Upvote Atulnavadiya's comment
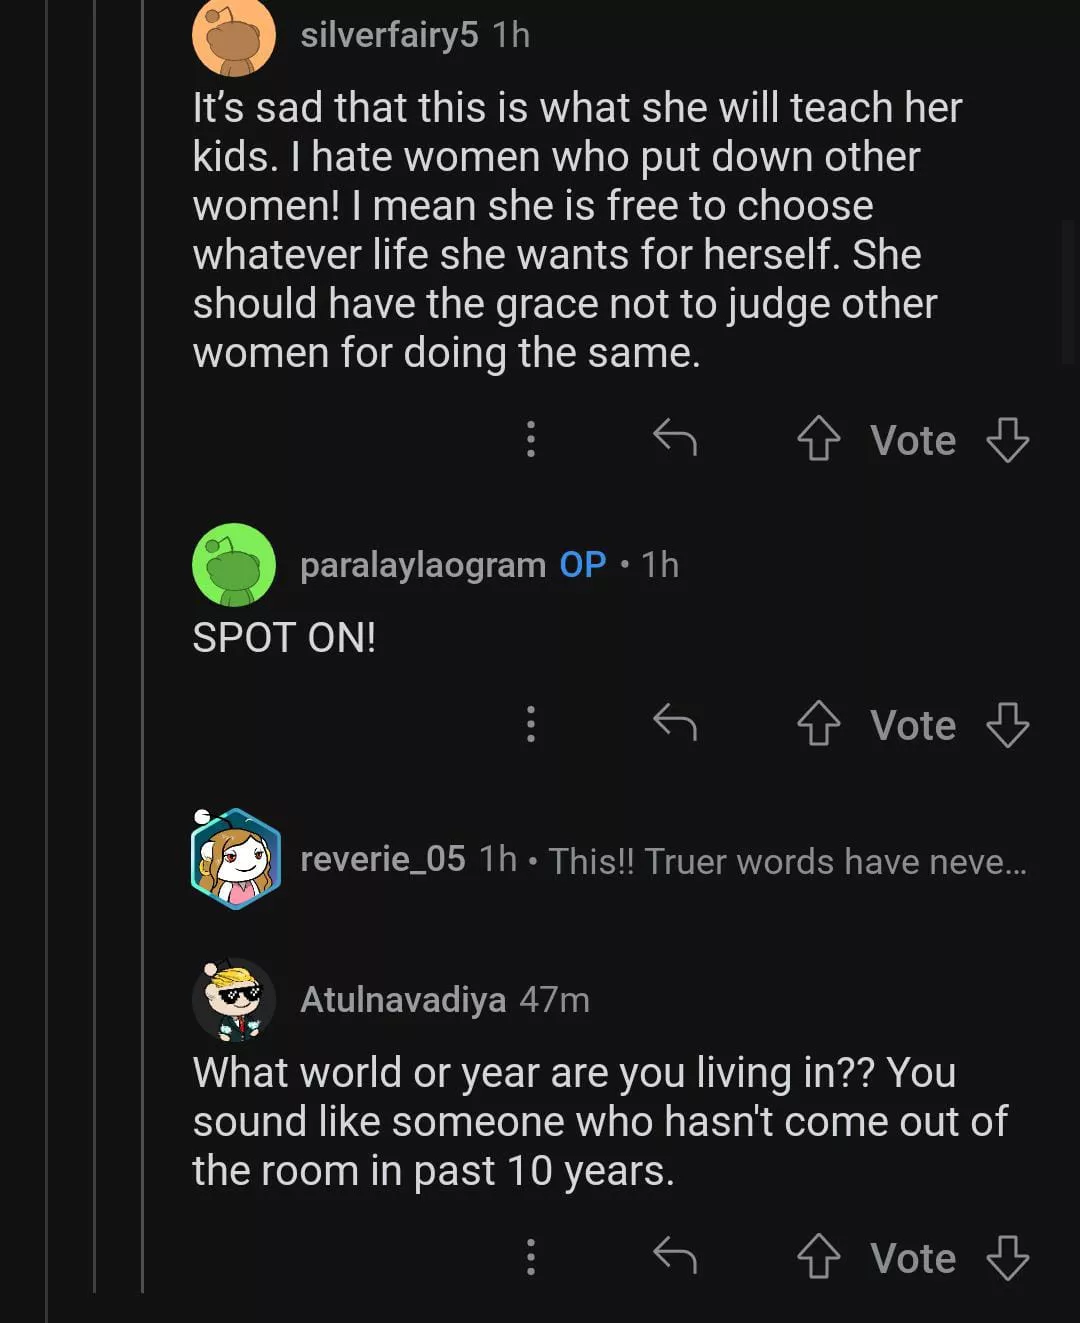The height and width of the screenshot is (1323, 1080). pyautogui.click(x=818, y=1257)
